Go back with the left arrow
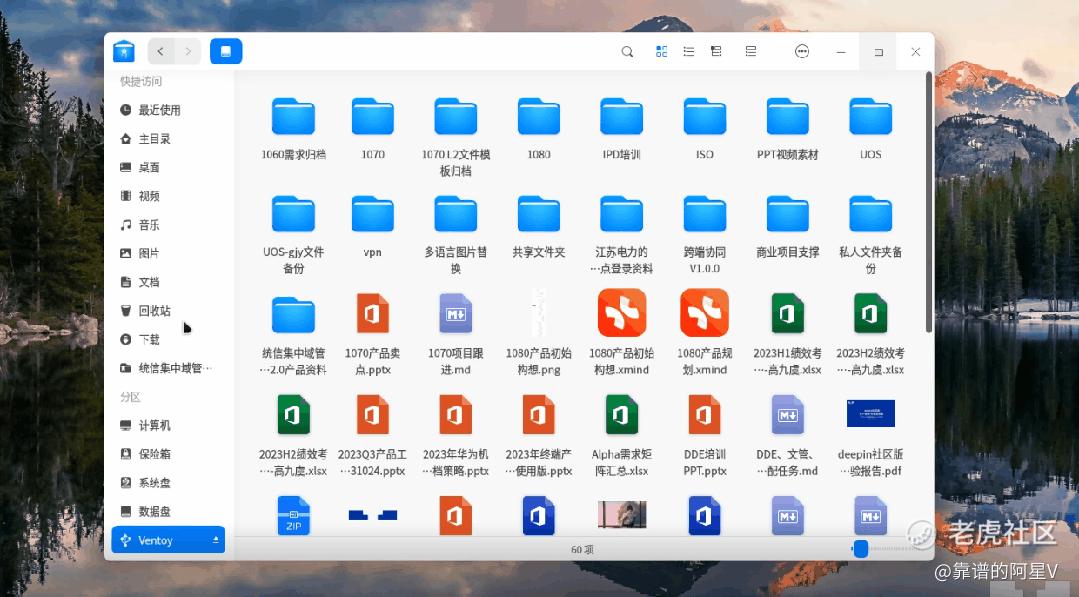This screenshot has width=1079, height=597. (x=160, y=52)
